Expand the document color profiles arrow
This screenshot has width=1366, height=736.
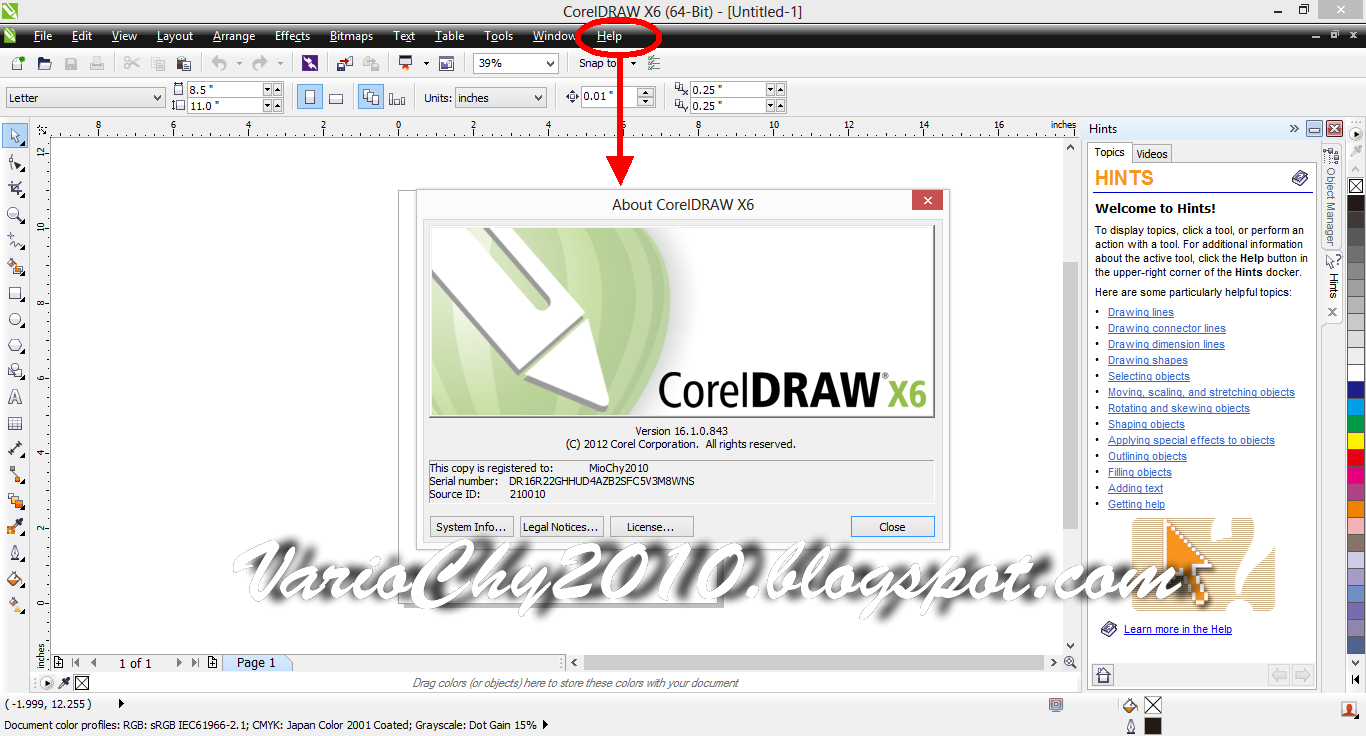pyautogui.click(x=545, y=725)
